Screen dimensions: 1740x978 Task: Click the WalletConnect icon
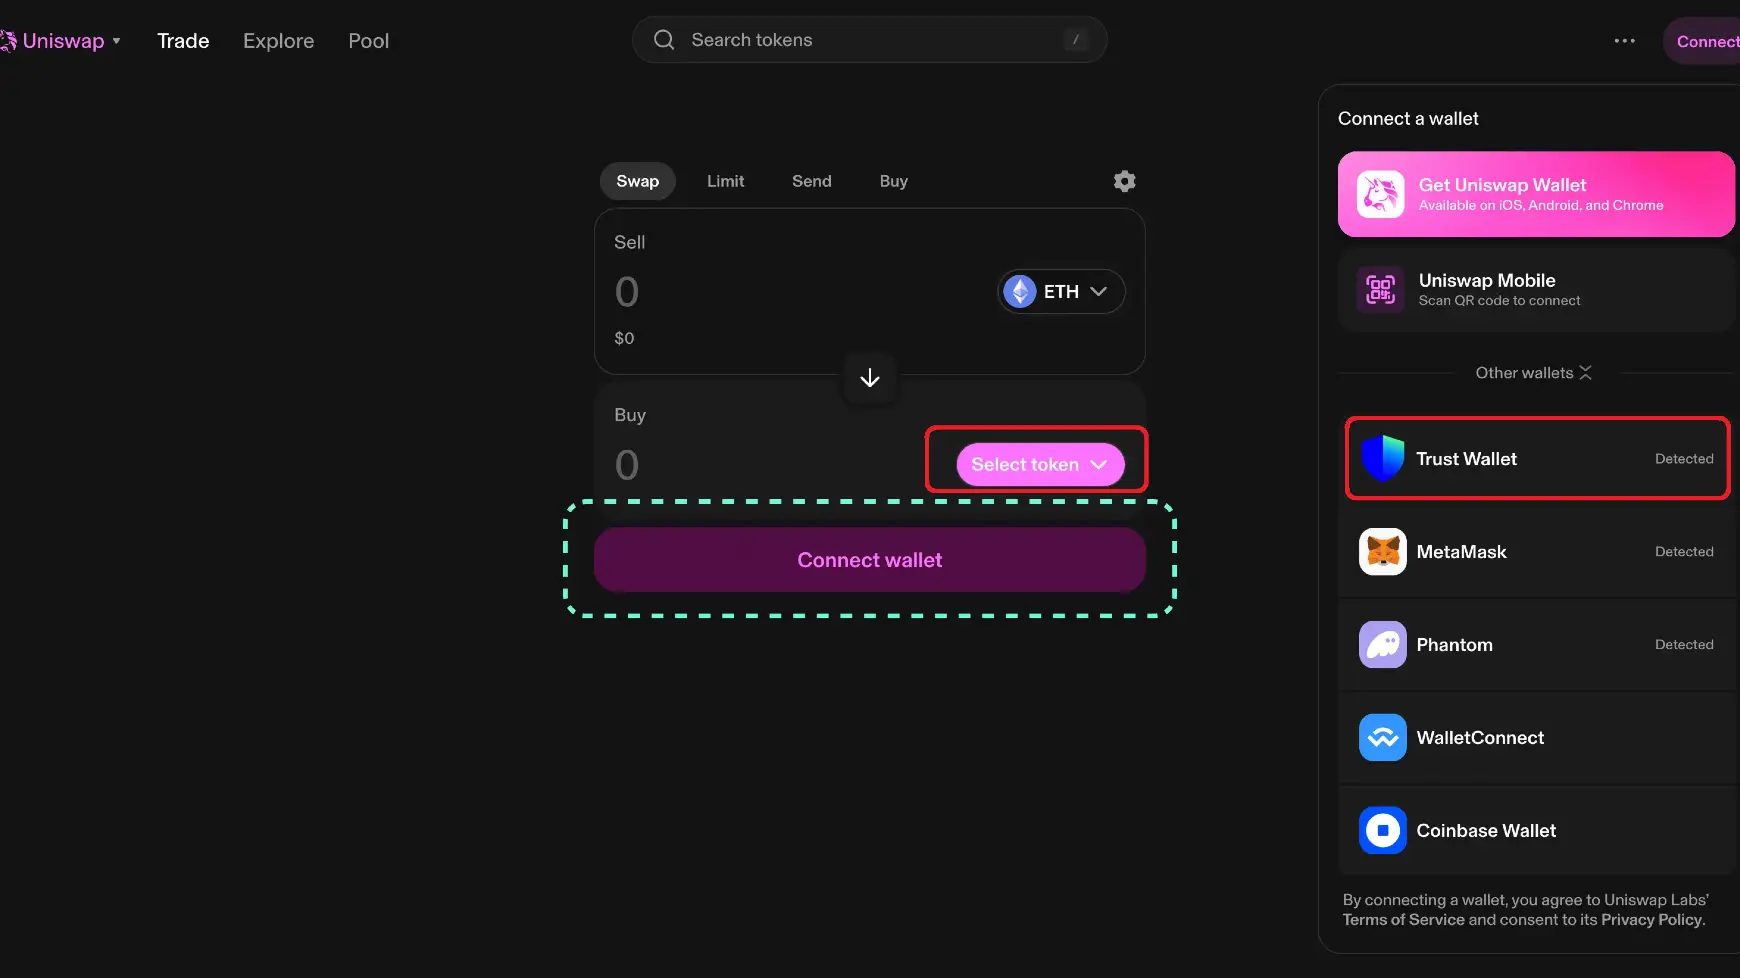click(x=1383, y=738)
